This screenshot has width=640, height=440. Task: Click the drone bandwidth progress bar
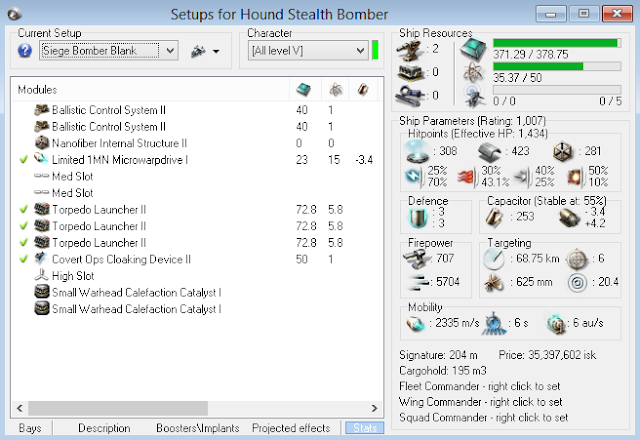pos(557,89)
